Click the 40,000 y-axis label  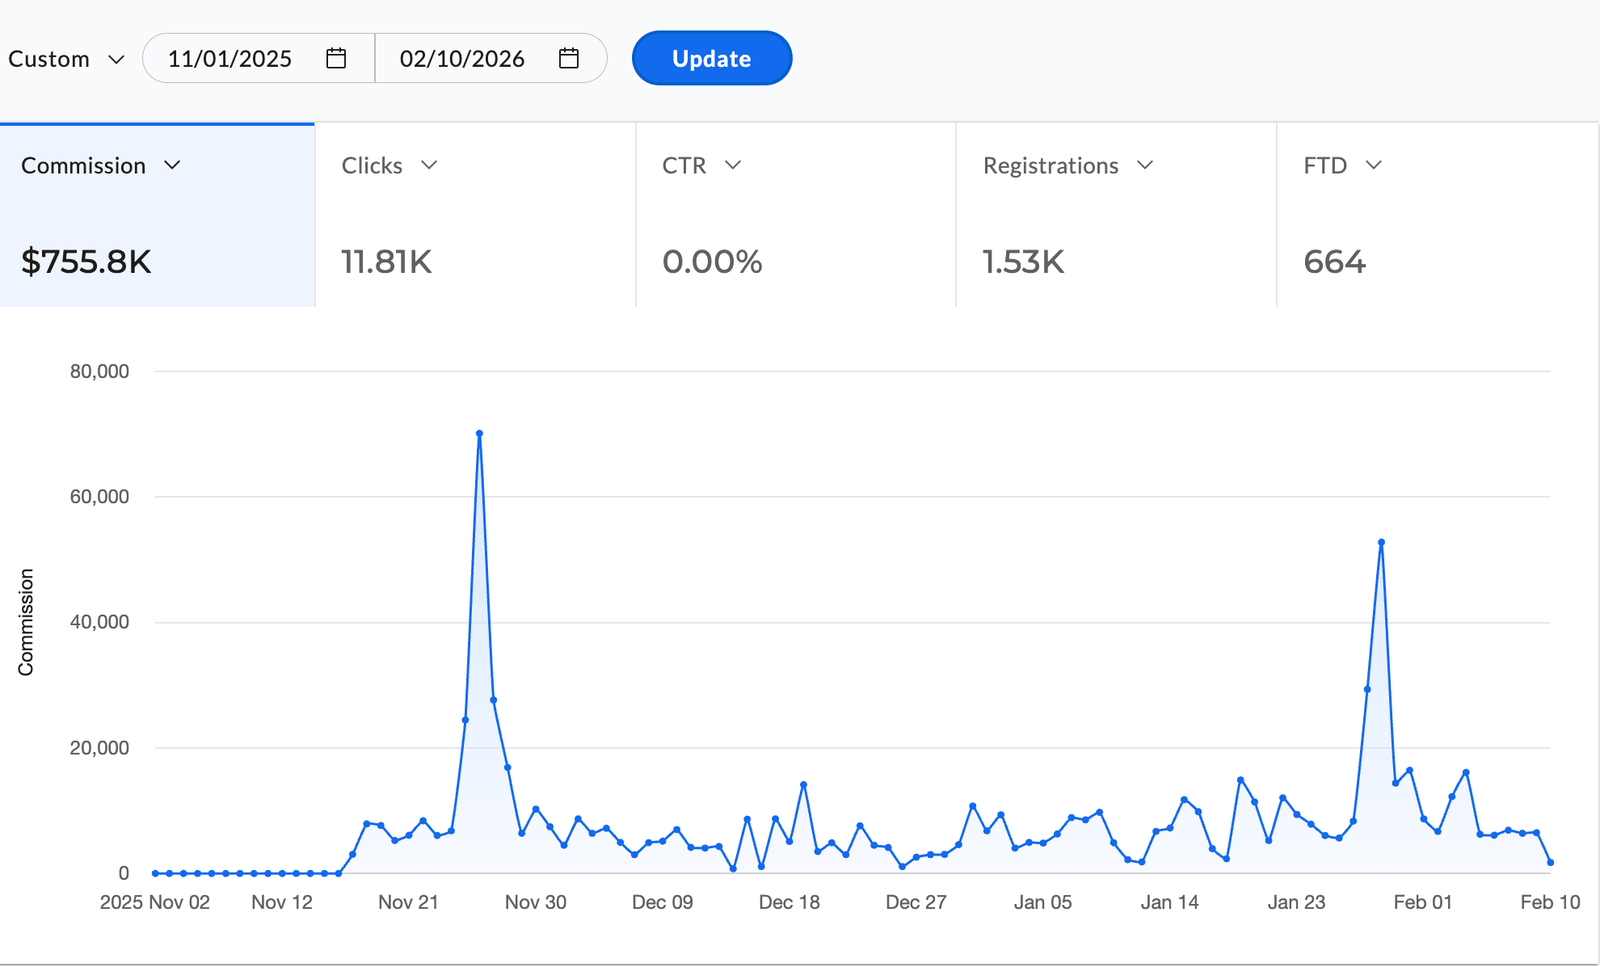pos(99,622)
